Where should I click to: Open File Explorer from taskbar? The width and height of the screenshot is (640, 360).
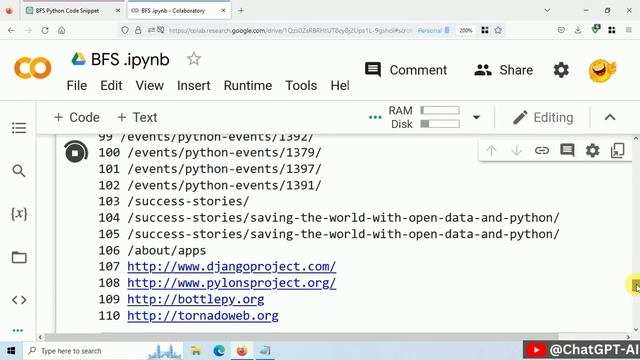pos(196,351)
